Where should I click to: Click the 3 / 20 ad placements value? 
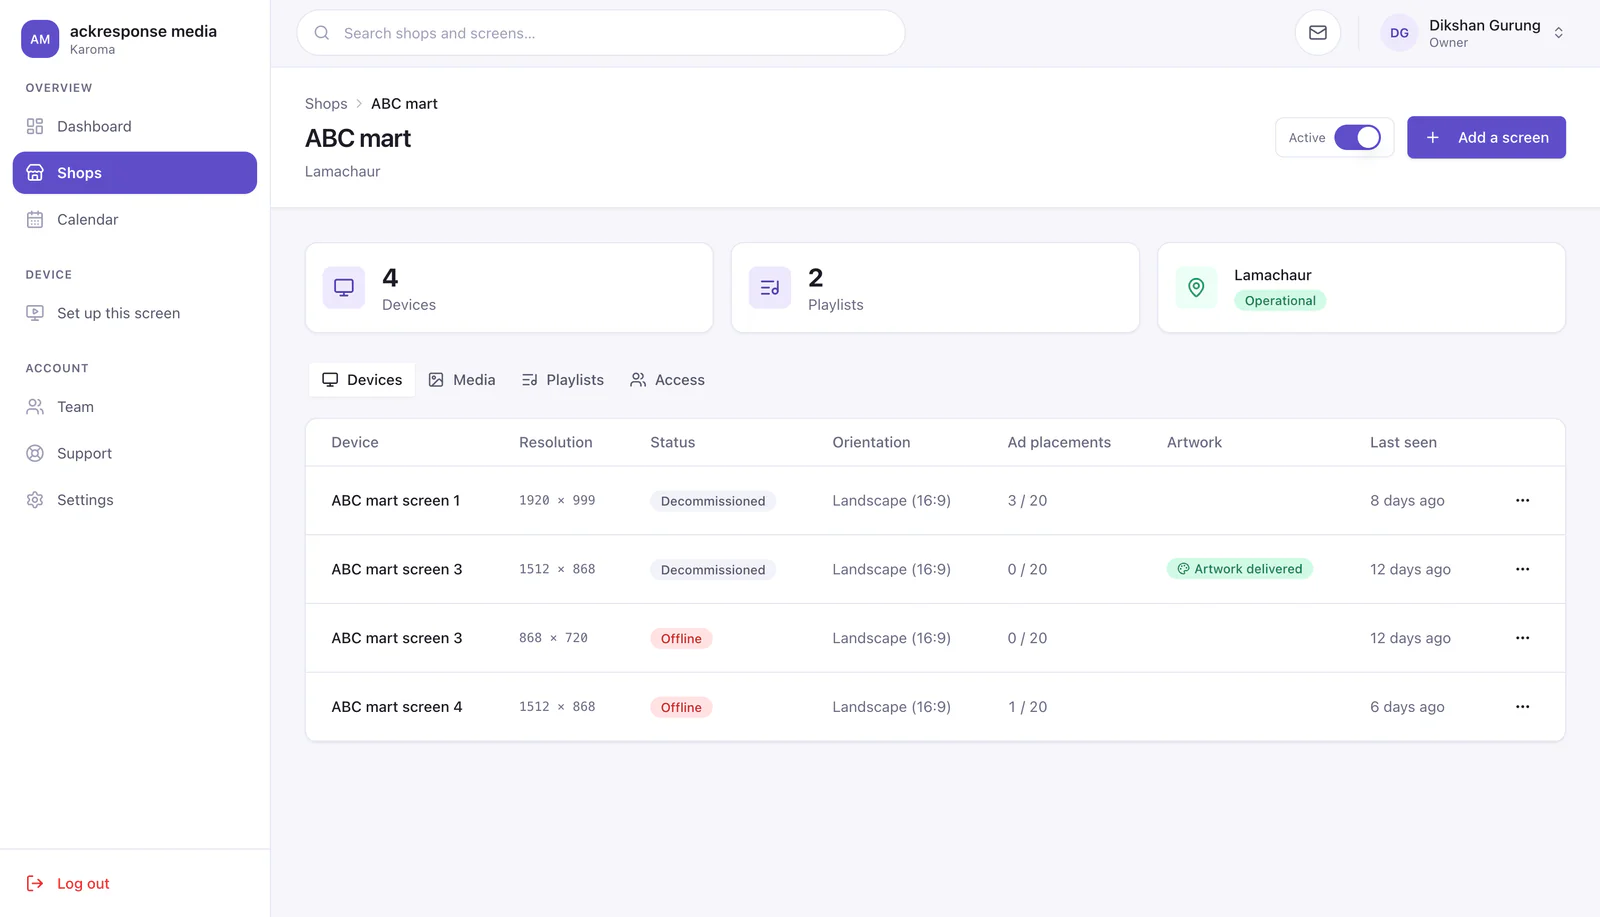pyautogui.click(x=1027, y=501)
